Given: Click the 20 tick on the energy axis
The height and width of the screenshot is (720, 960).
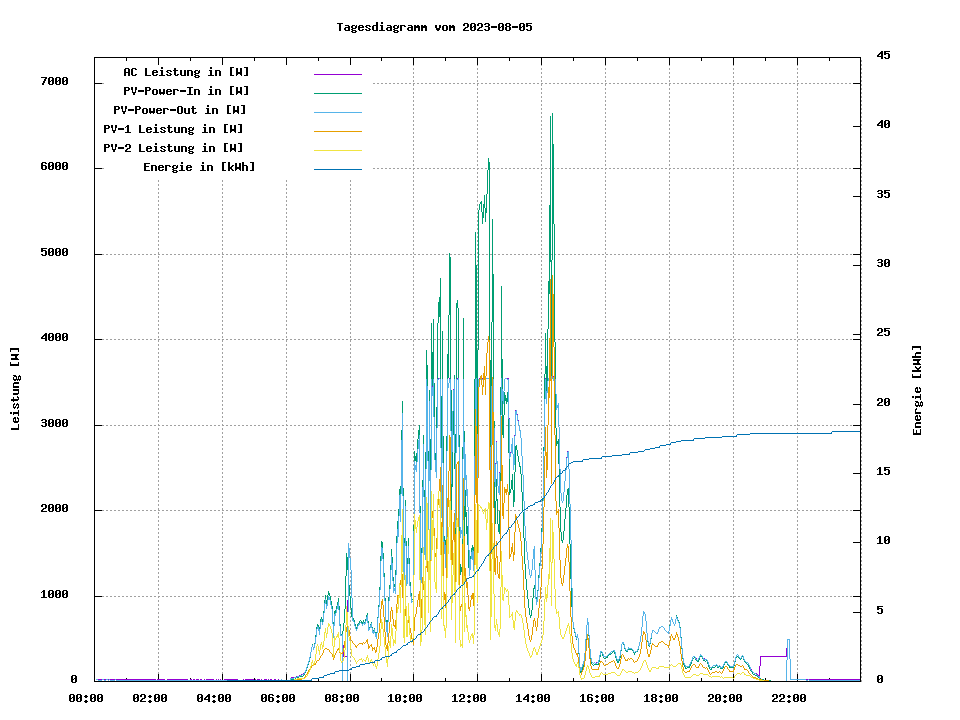Looking at the screenshot, I should click(884, 403).
